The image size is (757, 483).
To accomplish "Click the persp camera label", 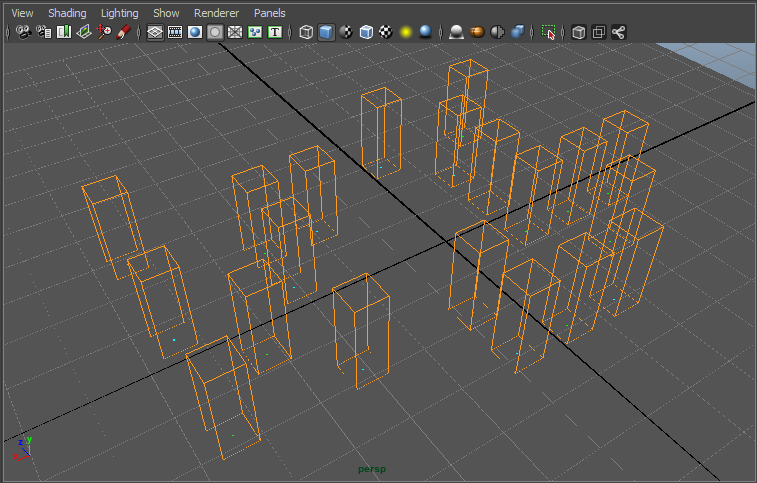I will tap(372, 469).
